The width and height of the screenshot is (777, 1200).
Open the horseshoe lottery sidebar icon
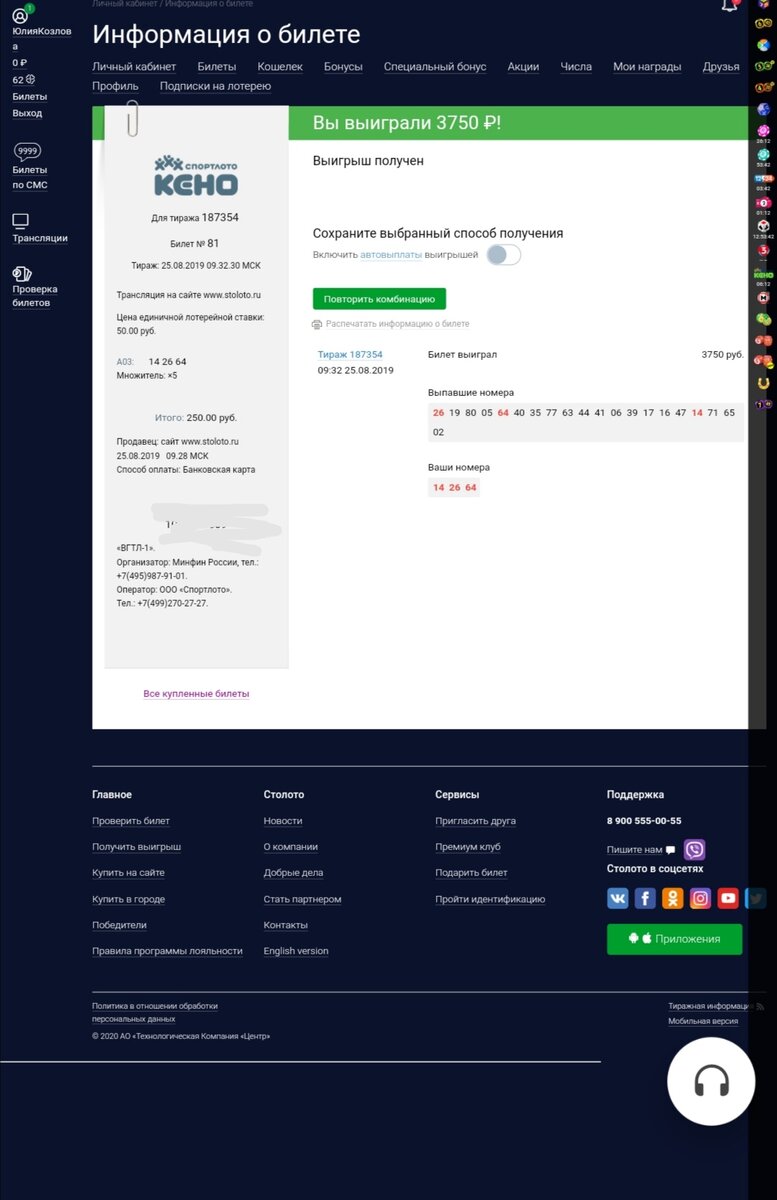tap(763, 382)
